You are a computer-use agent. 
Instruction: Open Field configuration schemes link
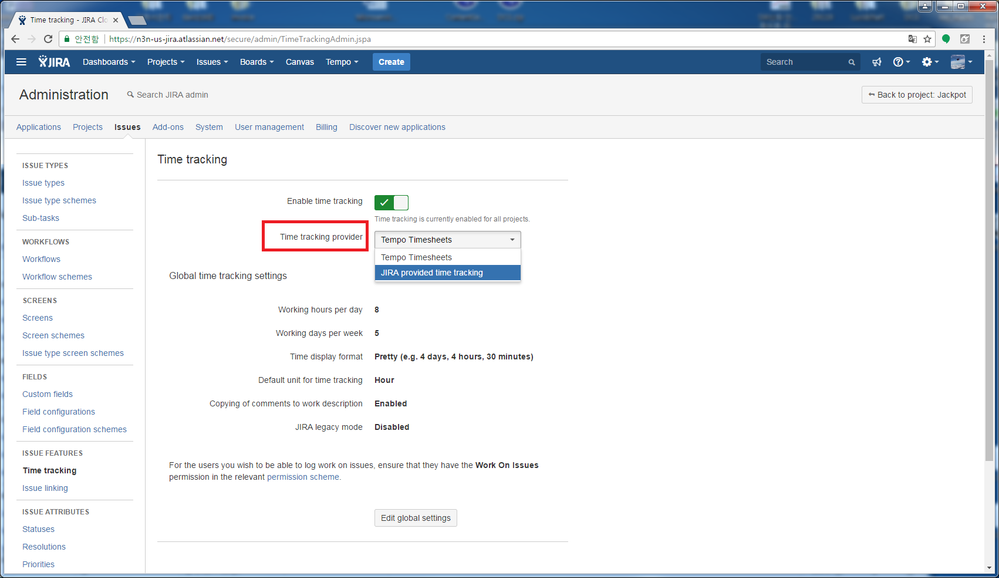click(x=75, y=430)
